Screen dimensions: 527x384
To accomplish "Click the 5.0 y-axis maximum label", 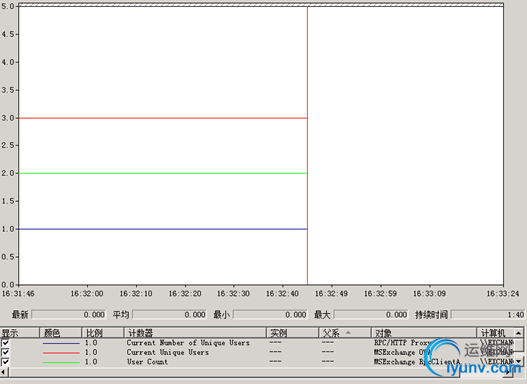I will pos(7,6).
